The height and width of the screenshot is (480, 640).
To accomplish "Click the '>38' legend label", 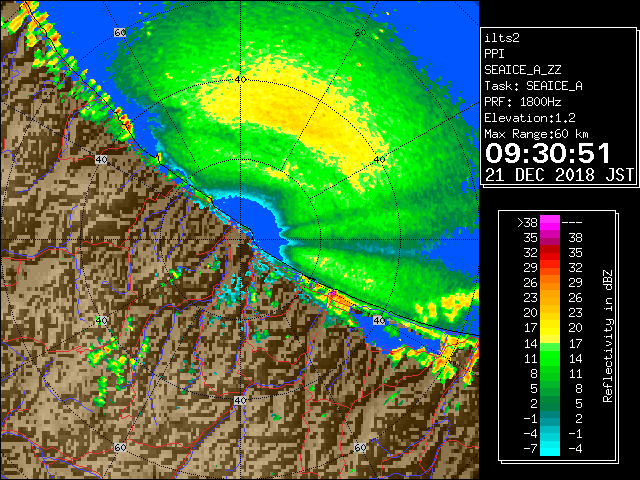I will pyautogui.click(x=528, y=223).
